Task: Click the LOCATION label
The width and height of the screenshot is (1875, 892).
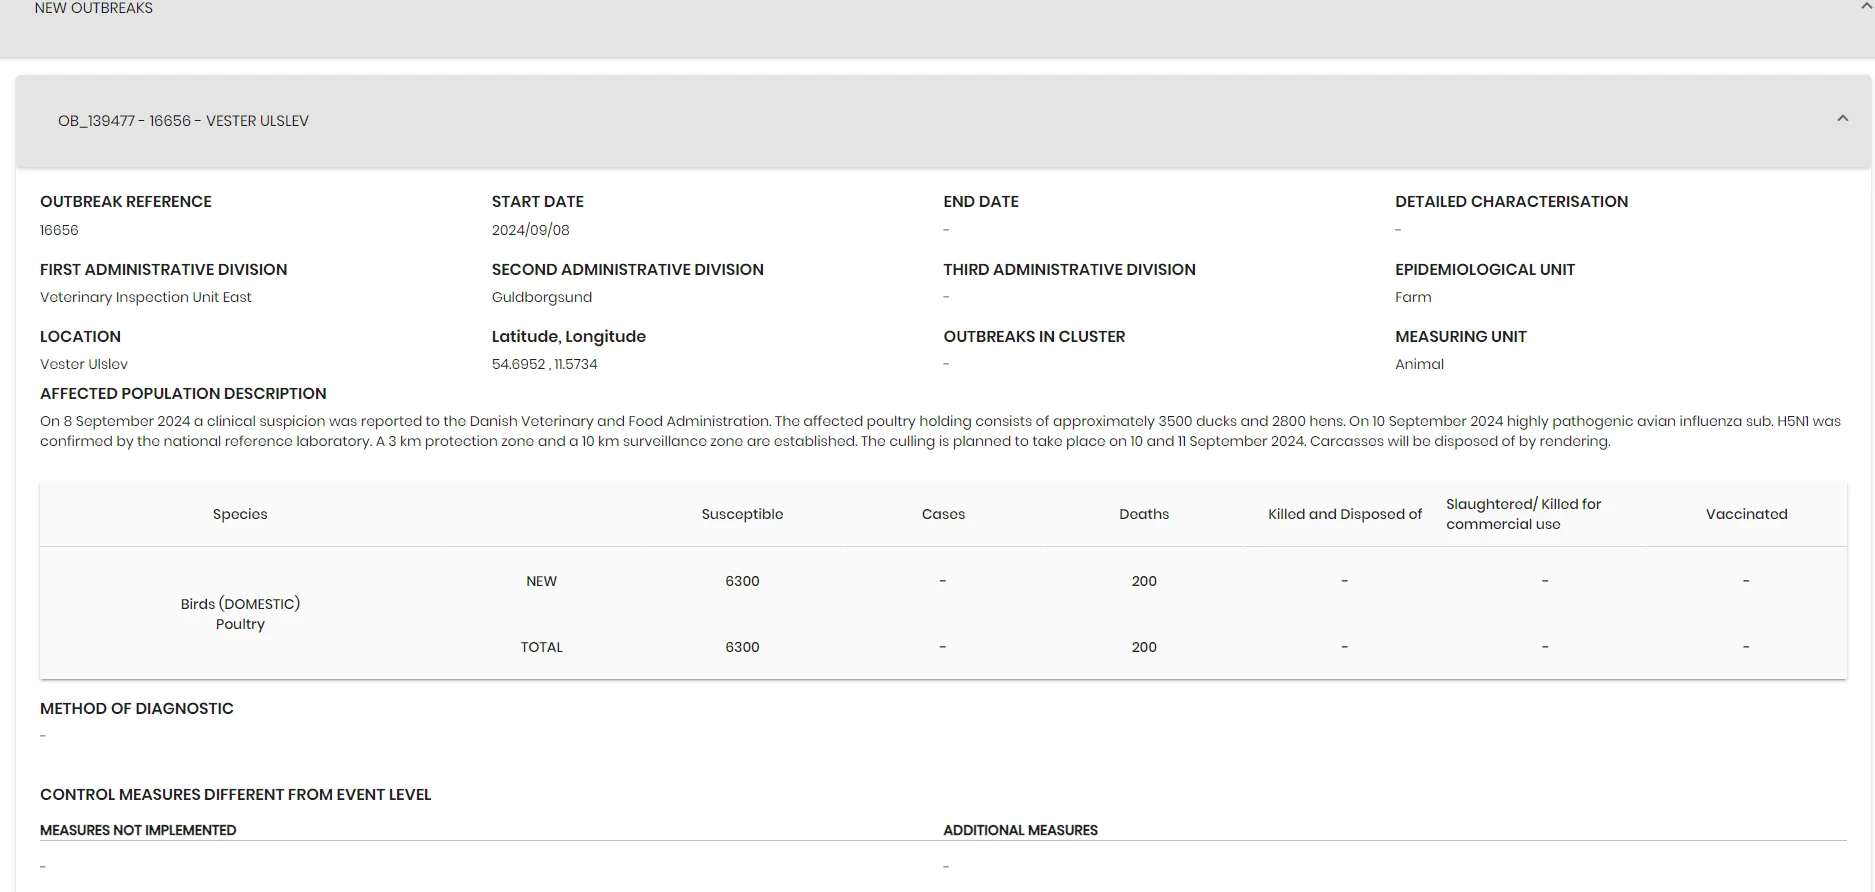Action: pos(80,337)
